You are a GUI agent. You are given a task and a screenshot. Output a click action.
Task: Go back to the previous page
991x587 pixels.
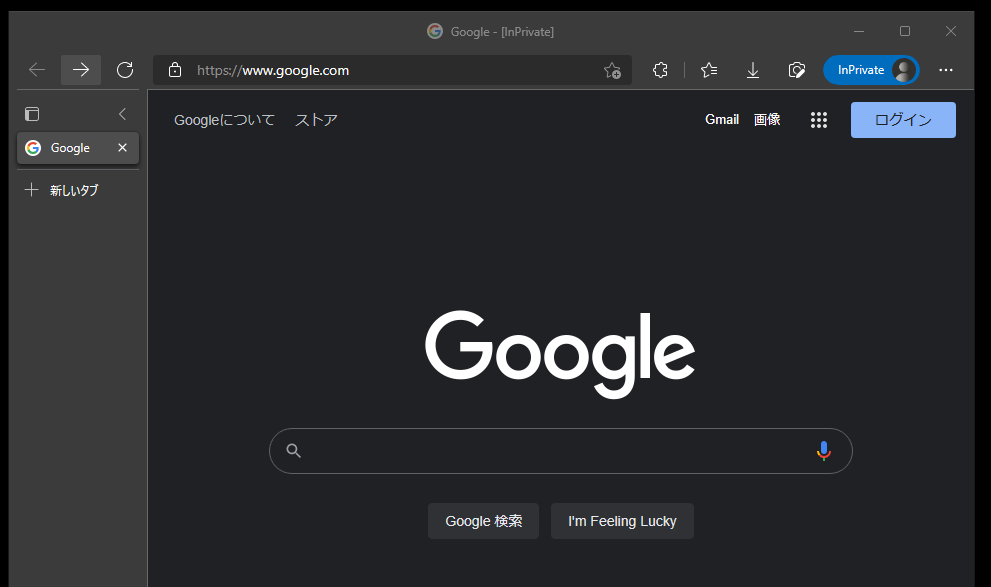37,70
